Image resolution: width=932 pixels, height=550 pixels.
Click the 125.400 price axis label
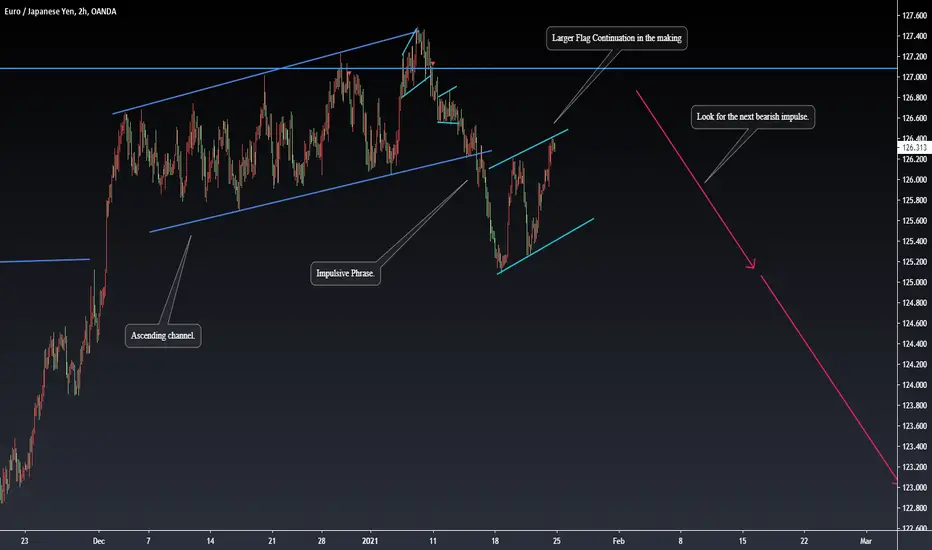coord(914,241)
